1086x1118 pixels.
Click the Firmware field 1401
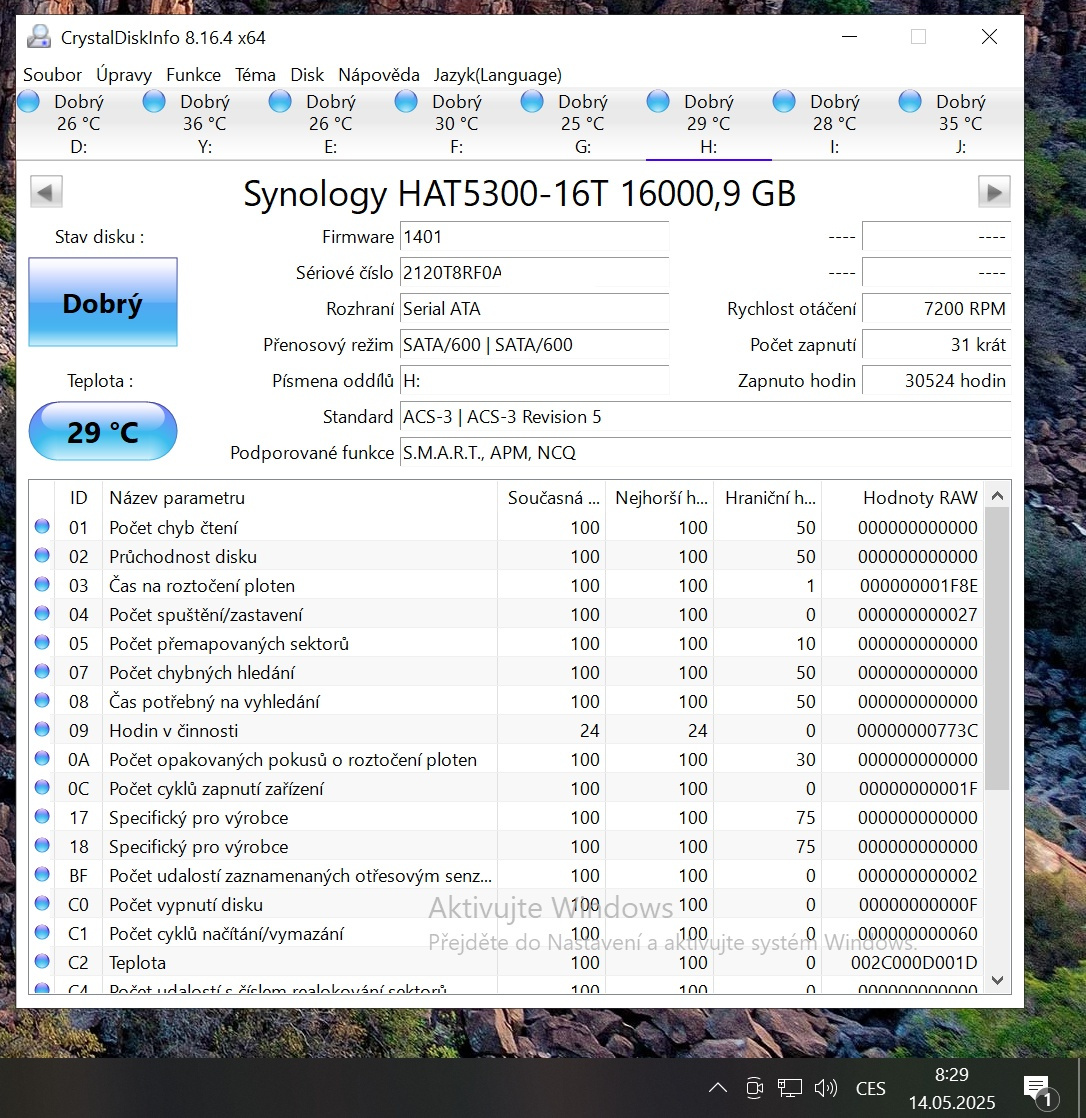pyautogui.click(x=534, y=237)
